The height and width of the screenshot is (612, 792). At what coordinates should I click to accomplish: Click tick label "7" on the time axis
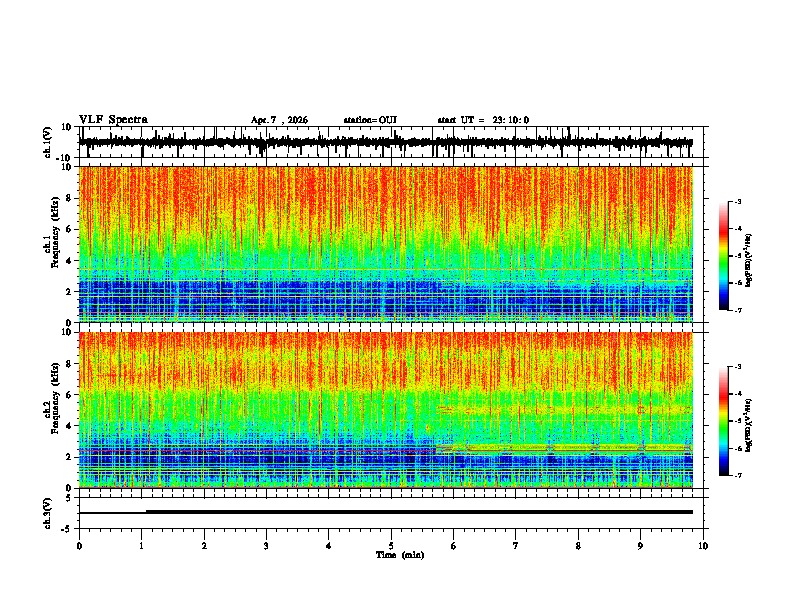click(x=516, y=546)
